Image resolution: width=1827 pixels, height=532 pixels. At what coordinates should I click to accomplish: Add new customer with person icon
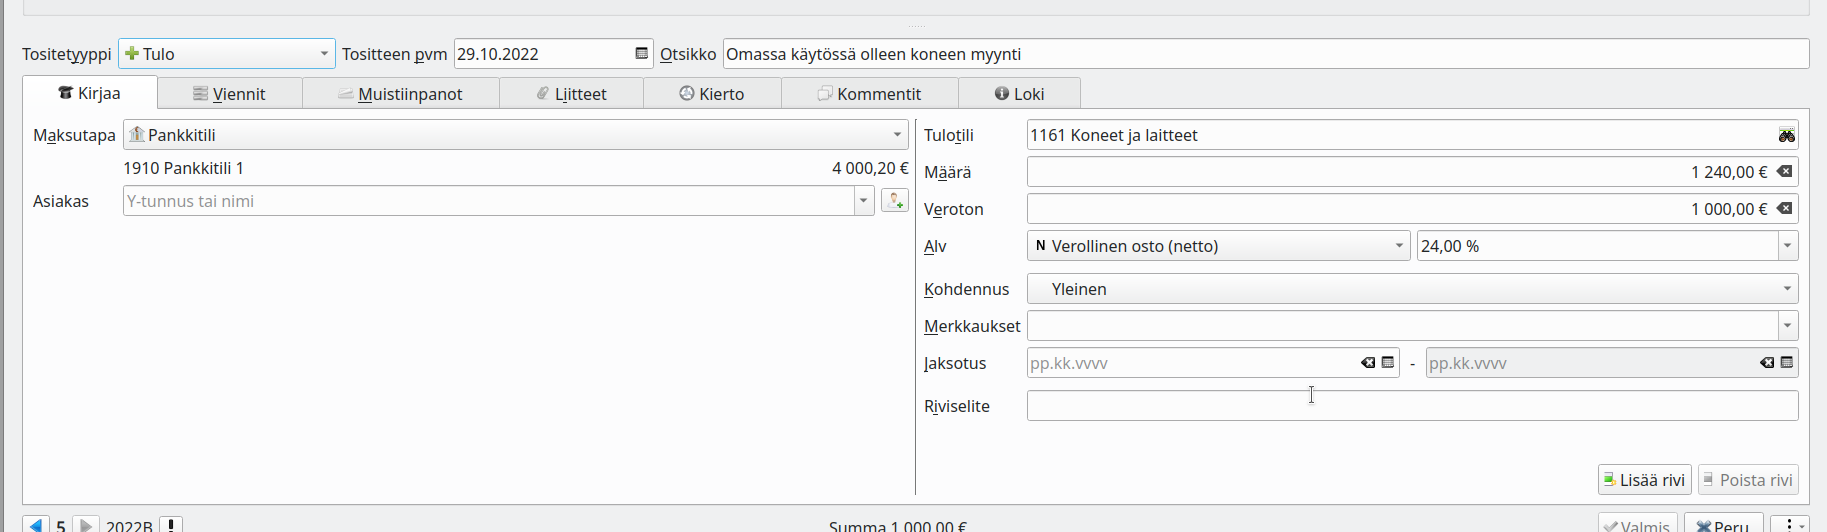(895, 201)
